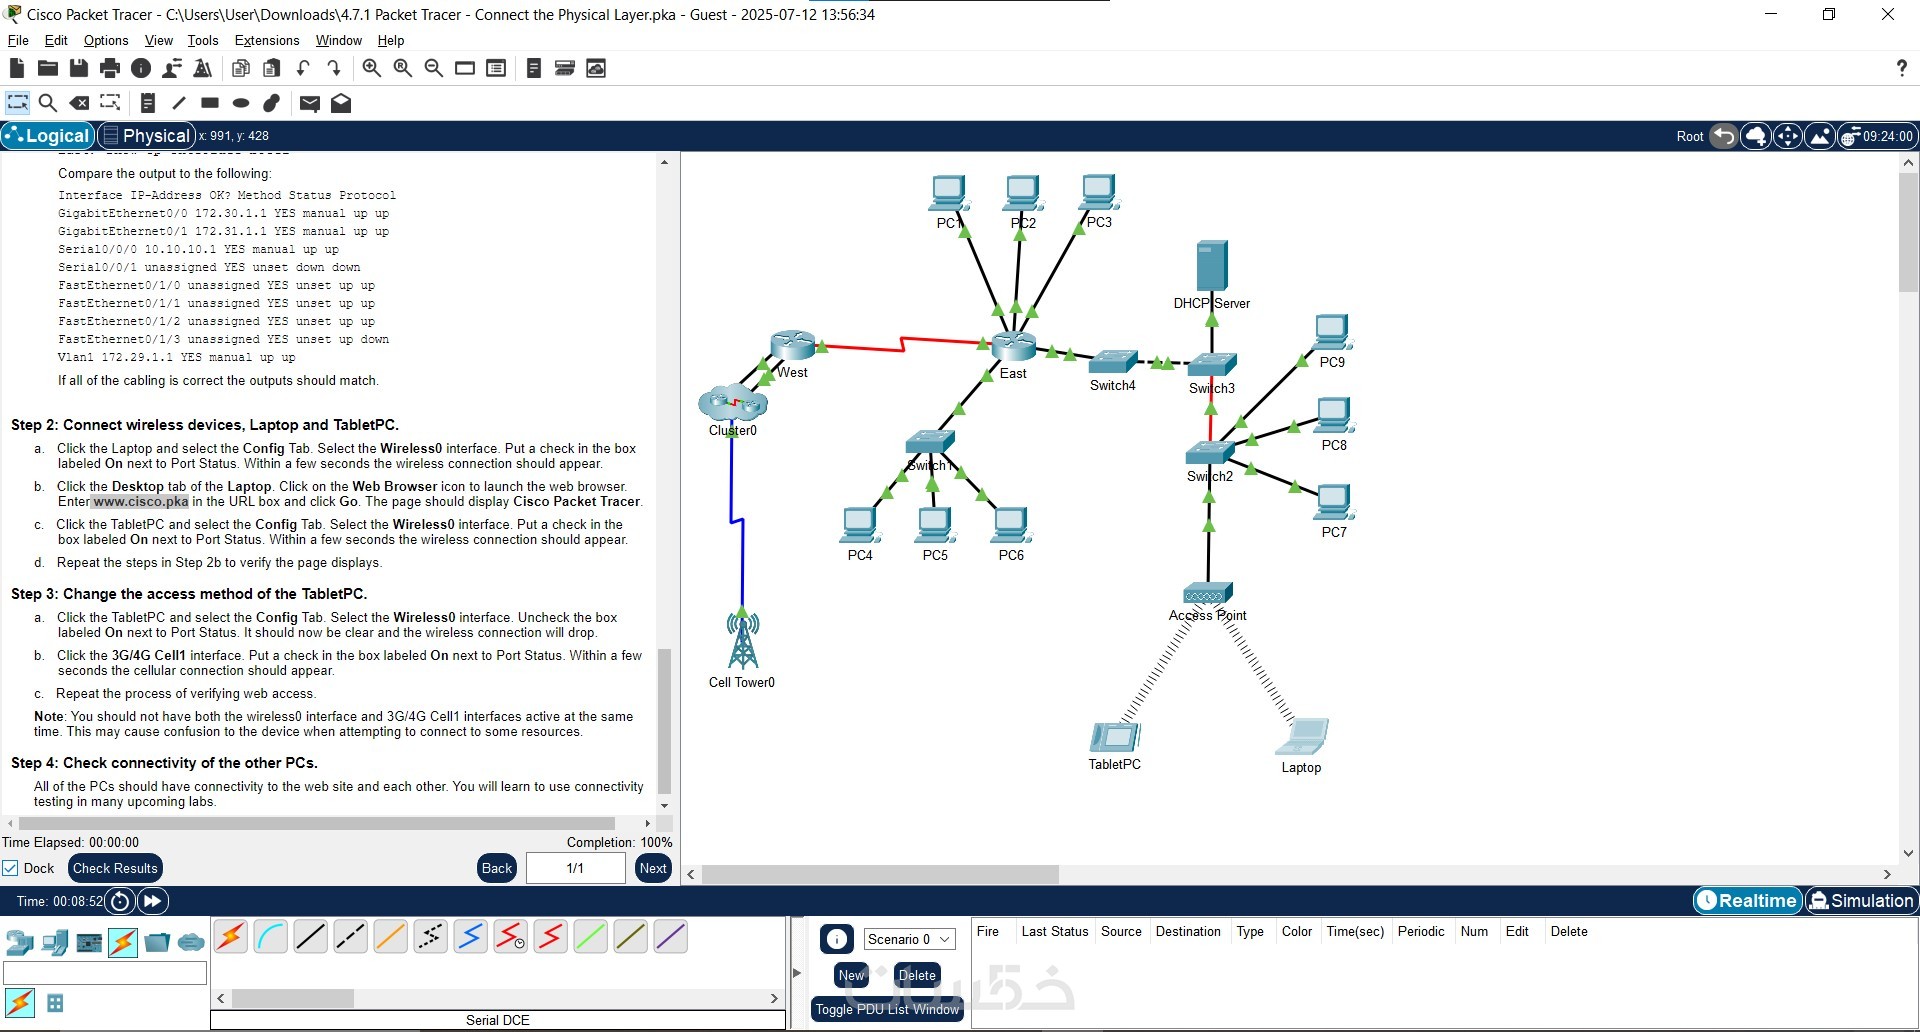This screenshot has height=1032, width=1920.
Task: Add a simple PDU with the closed envelope
Action: tap(310, 103)
